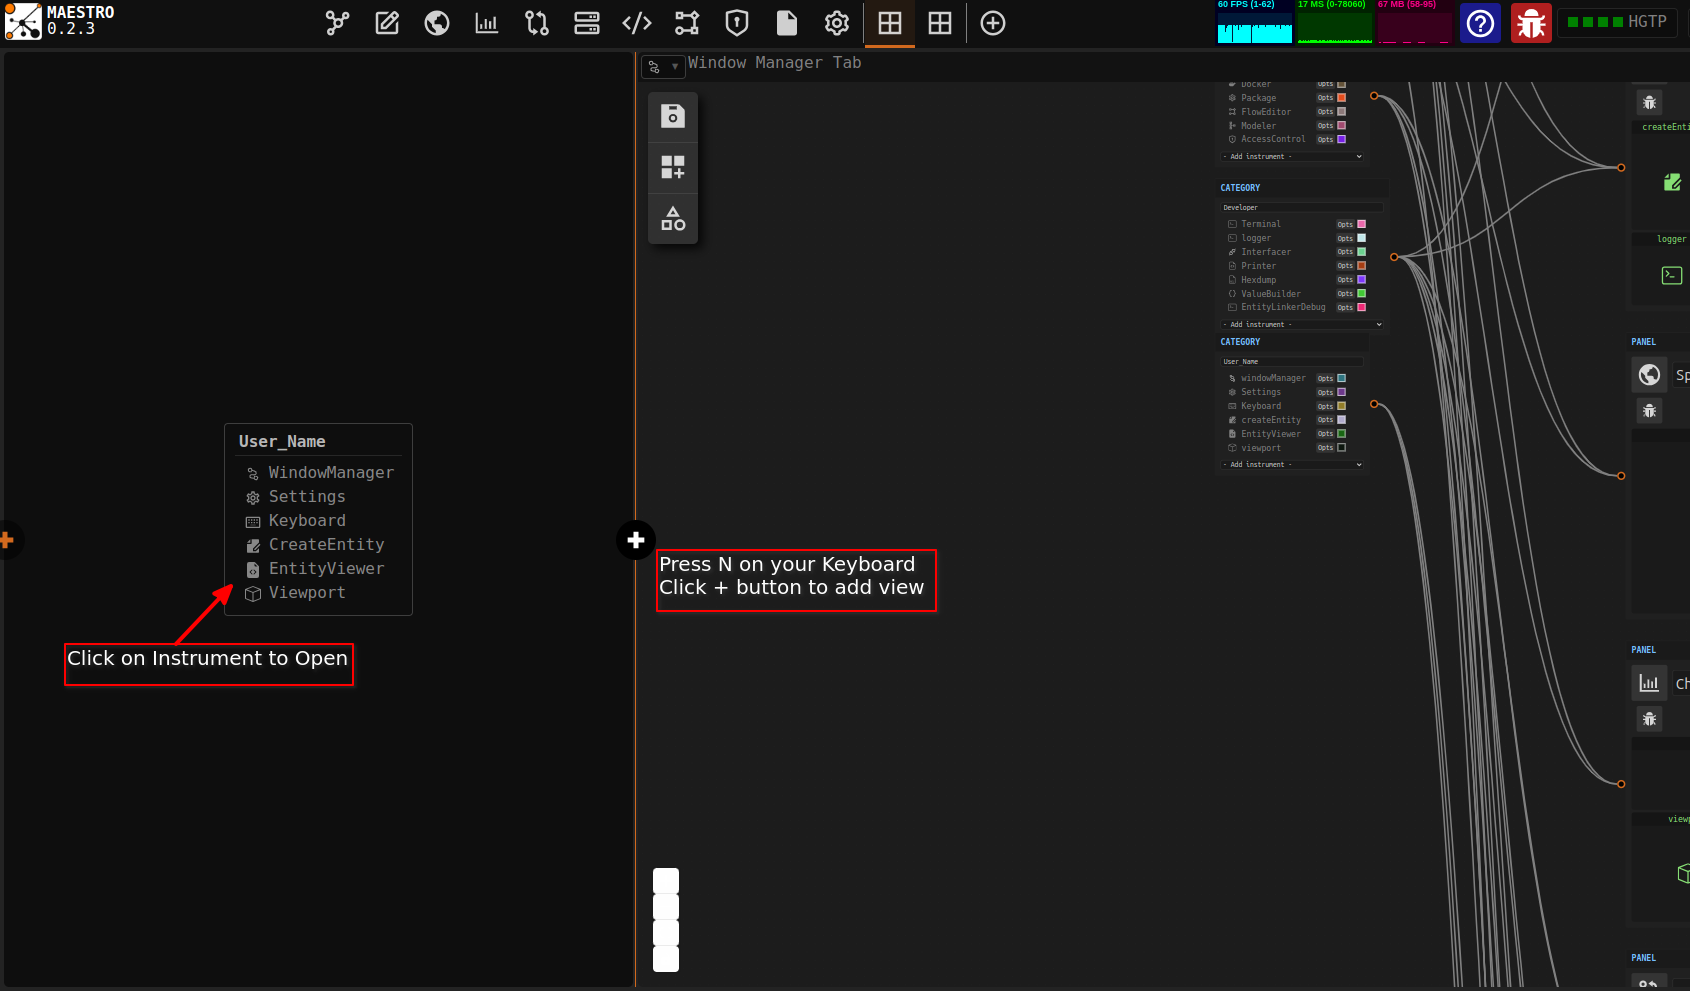Click the green logger terminal icon in the panel
This screenshot has height=991, width=1690.
coord(1672,275)
